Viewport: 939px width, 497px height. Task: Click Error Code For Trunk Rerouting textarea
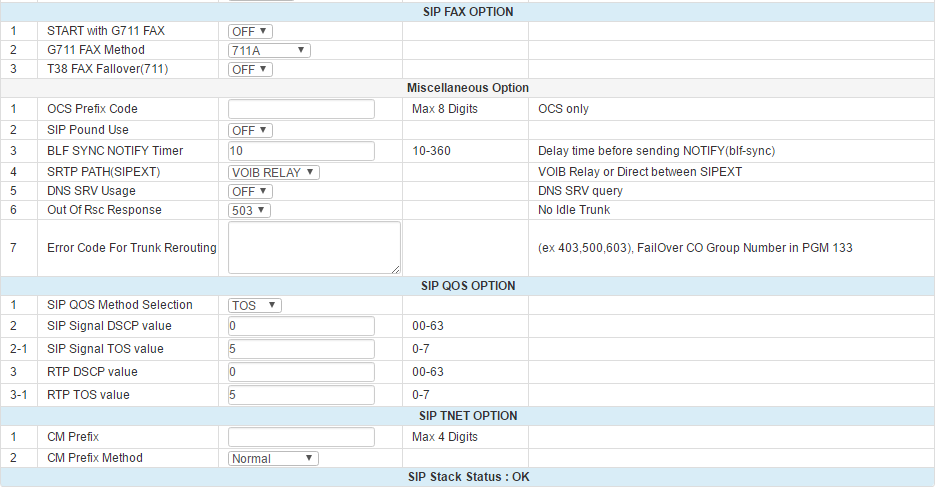point(314,247)
